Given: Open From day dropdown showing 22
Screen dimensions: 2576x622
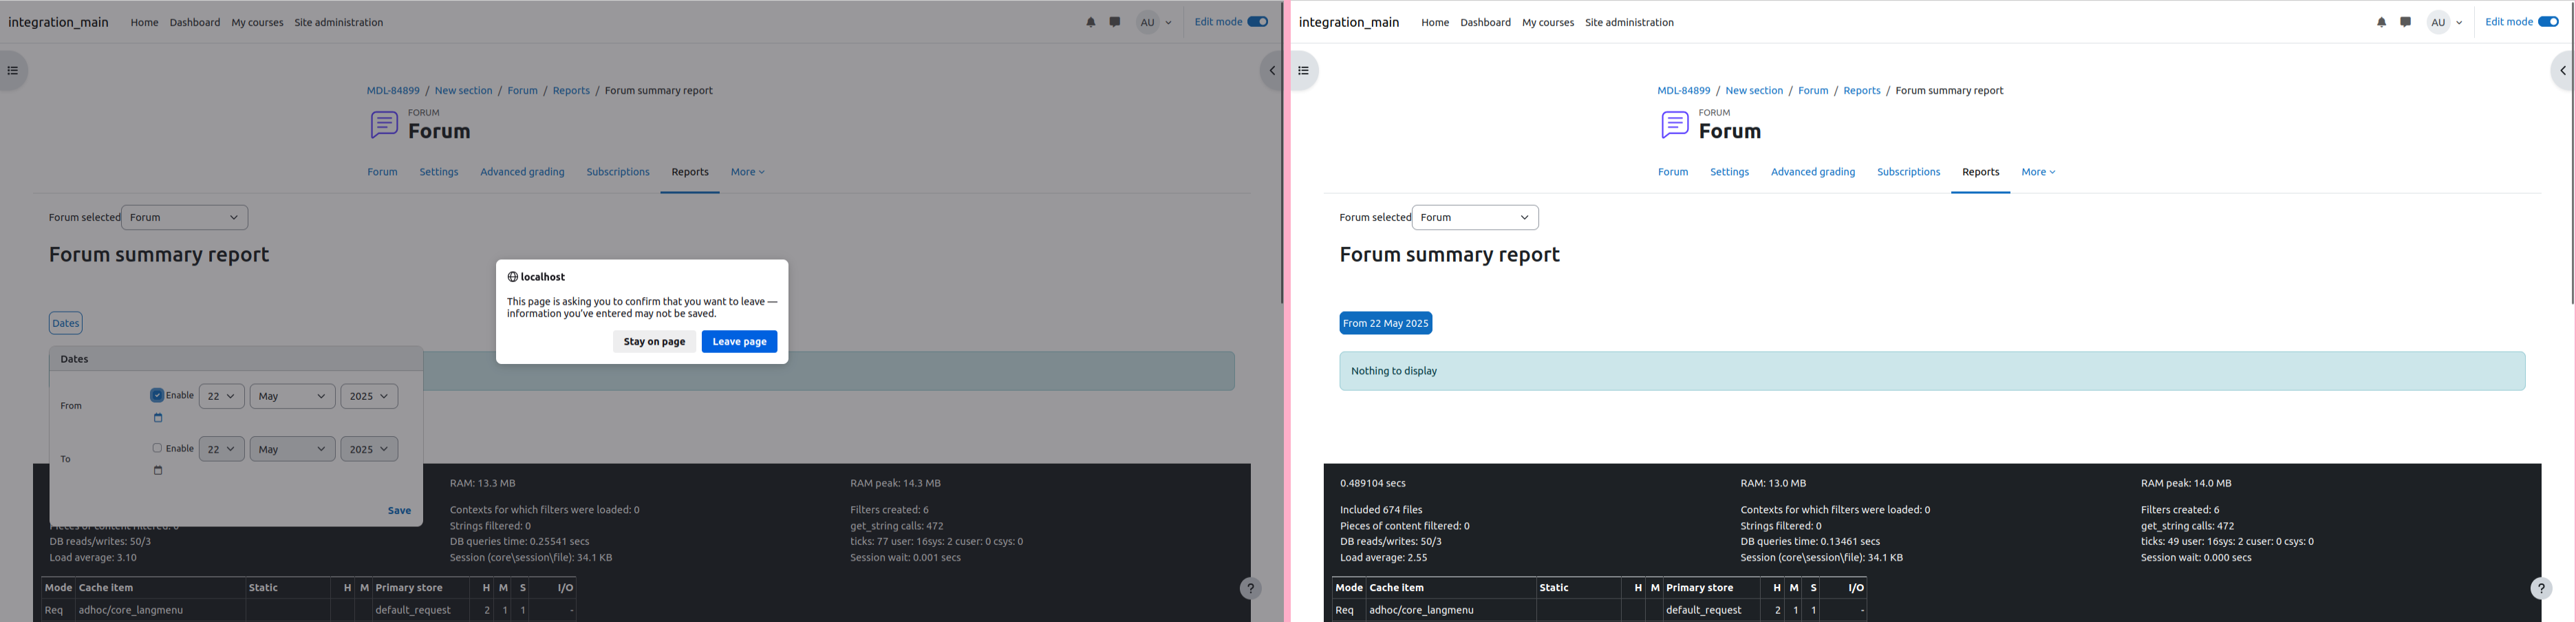Looking at the screenshot, I should pos(222,397).
